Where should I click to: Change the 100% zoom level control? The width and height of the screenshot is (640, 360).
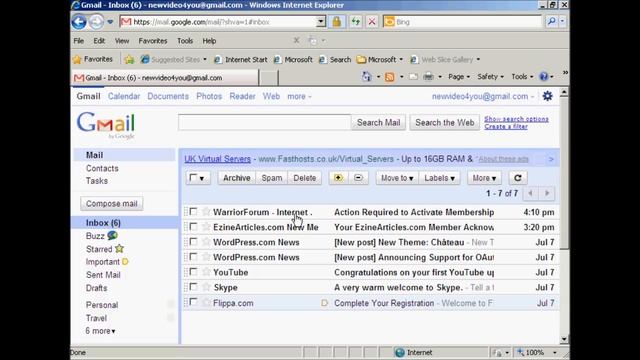pos(537,352)
